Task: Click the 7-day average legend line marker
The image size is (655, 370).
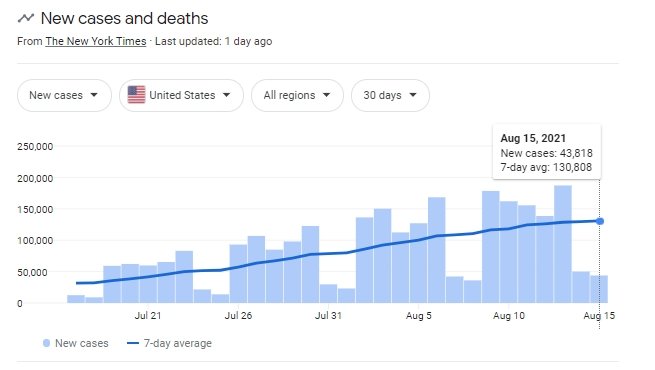Action: coord(133,343)
